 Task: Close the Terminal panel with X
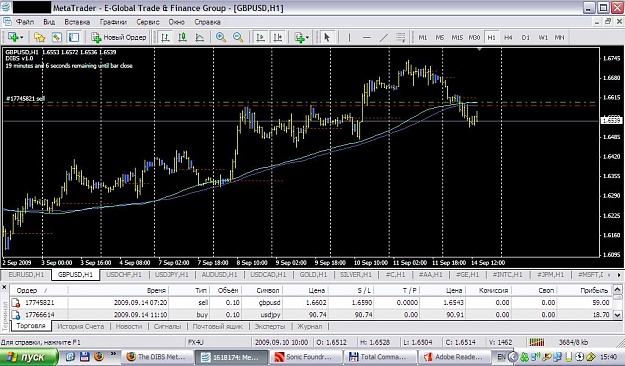click(4, 287)
